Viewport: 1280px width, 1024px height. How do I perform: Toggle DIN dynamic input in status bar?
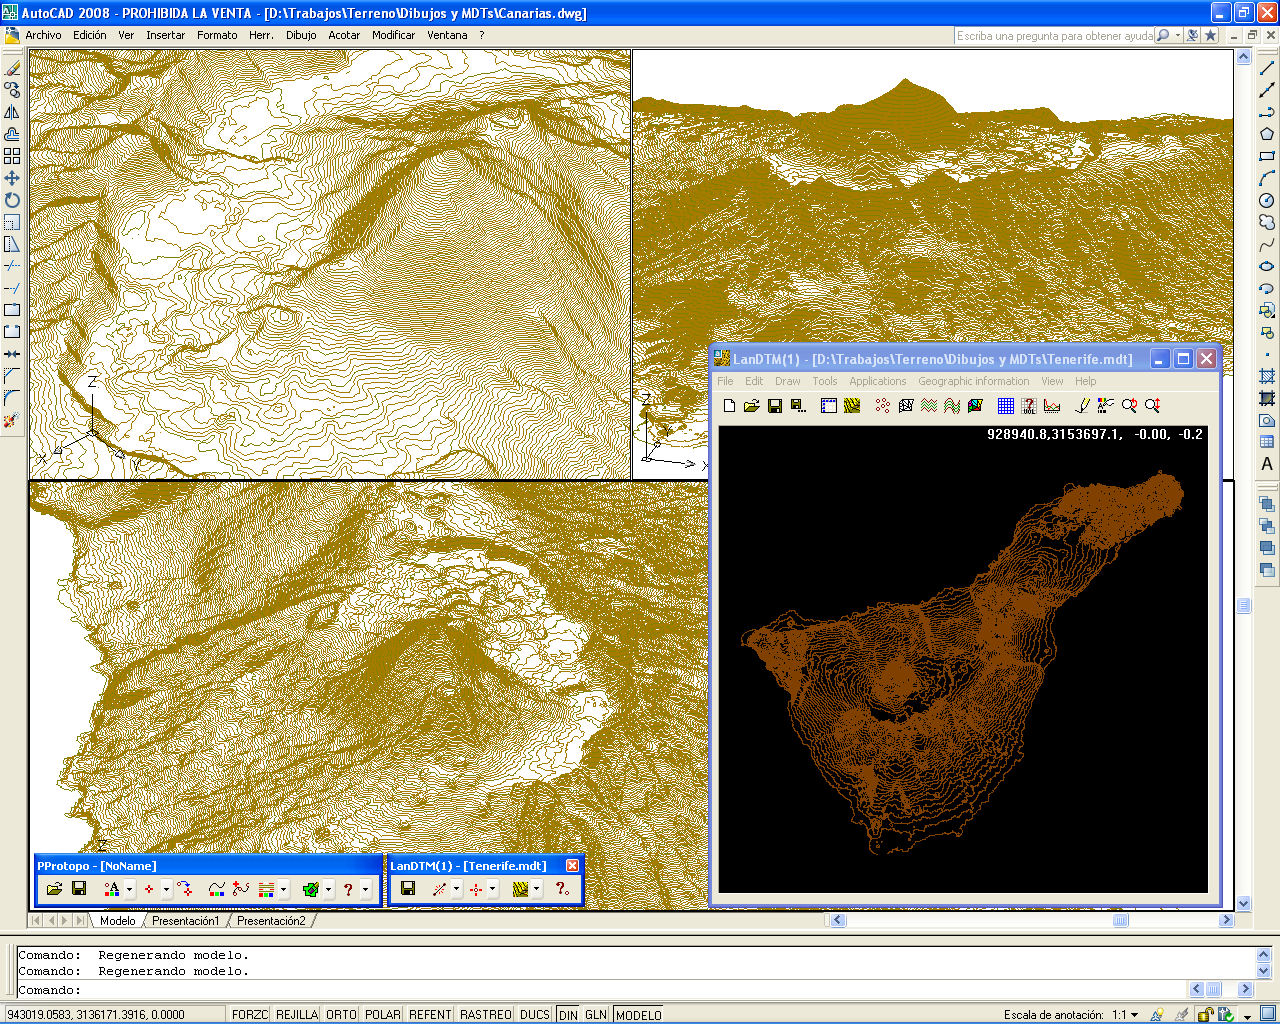point(568,1014)
